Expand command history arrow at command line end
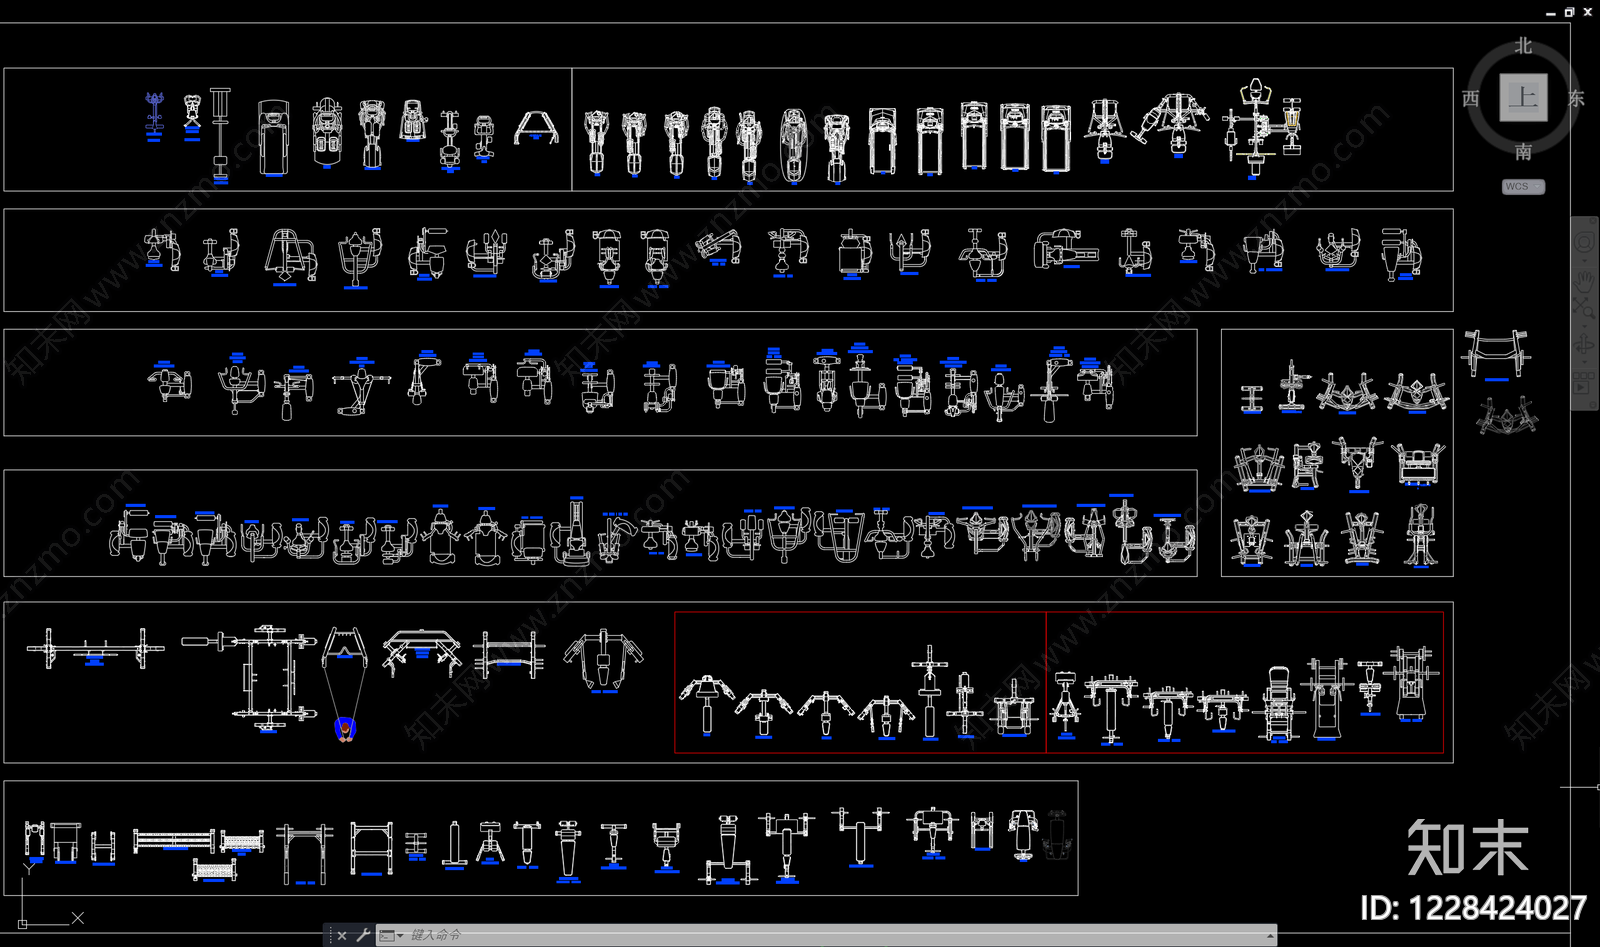1600x947 pixels. point(1271,936)
